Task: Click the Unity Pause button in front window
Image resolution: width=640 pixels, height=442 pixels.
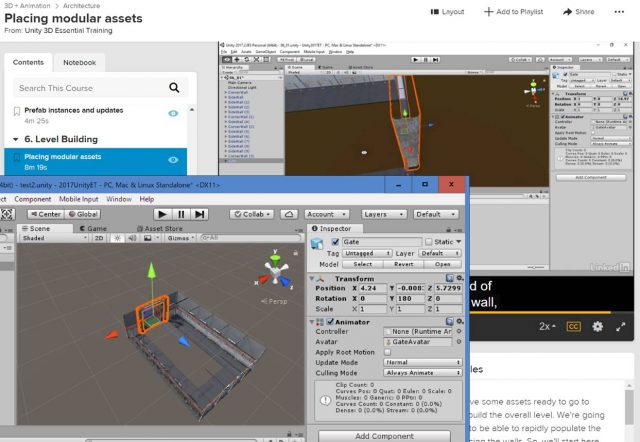Action: point(181,214)
